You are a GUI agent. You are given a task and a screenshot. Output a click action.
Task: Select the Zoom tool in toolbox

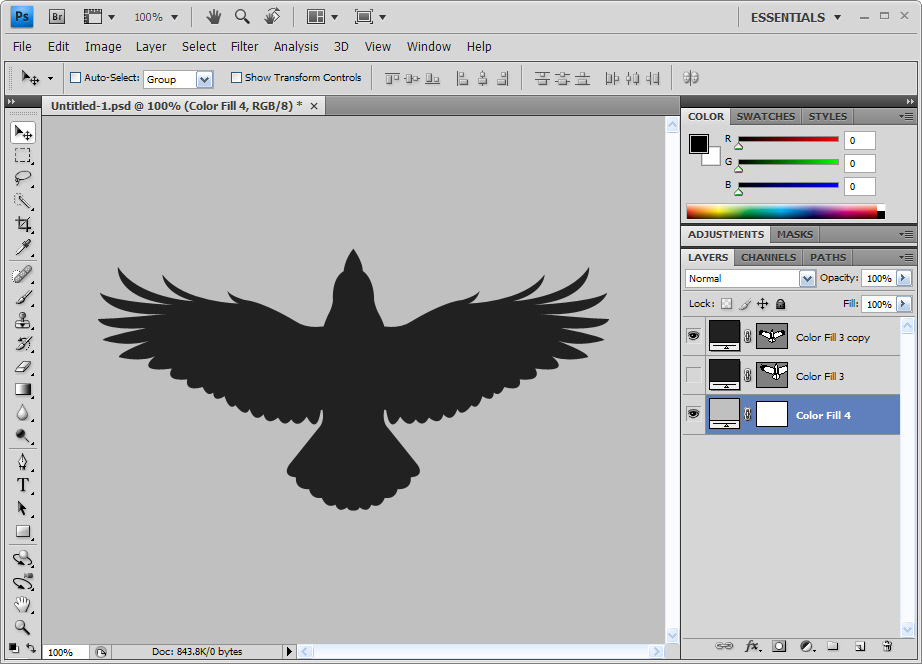pos(23,627)
